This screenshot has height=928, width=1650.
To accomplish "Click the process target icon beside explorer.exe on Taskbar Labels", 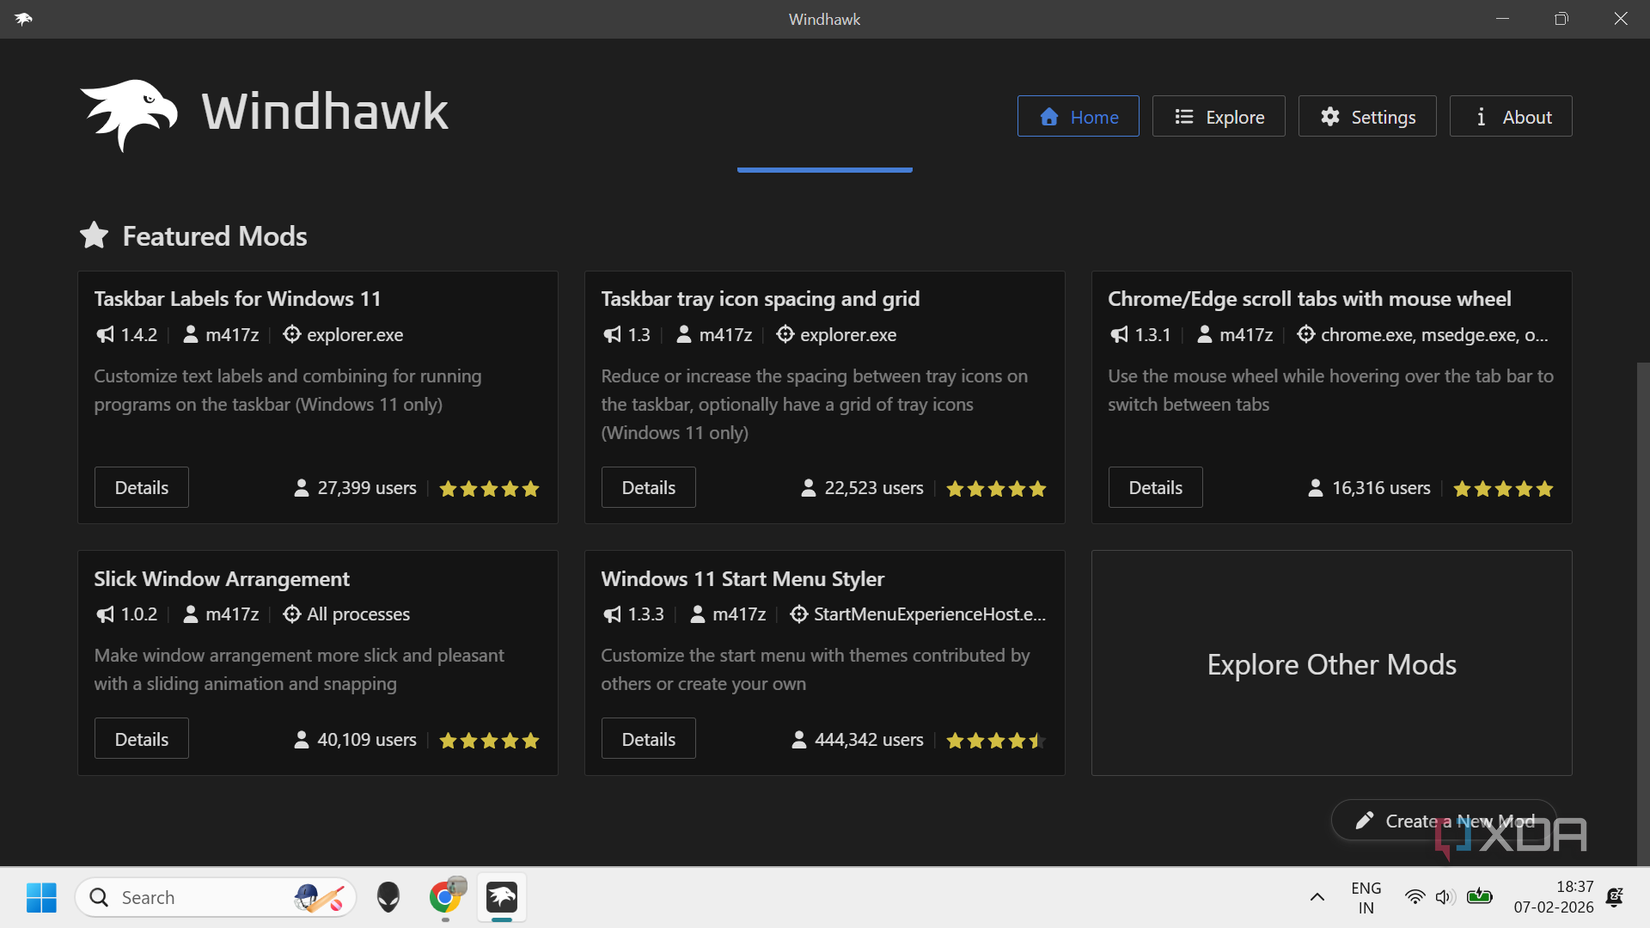I will (292, 334).
